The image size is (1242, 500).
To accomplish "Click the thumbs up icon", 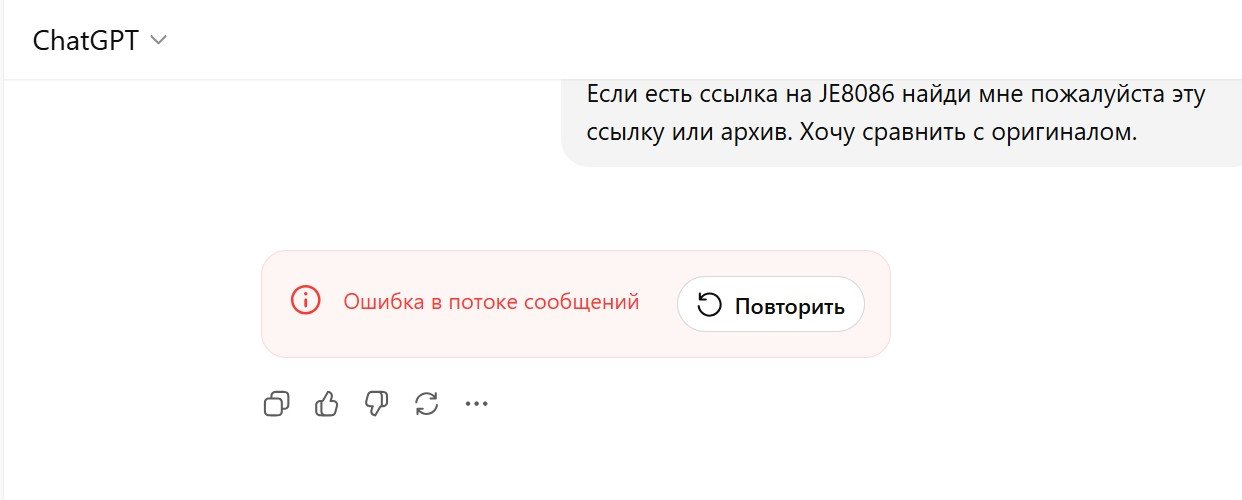I will click(x=327, y=404).
